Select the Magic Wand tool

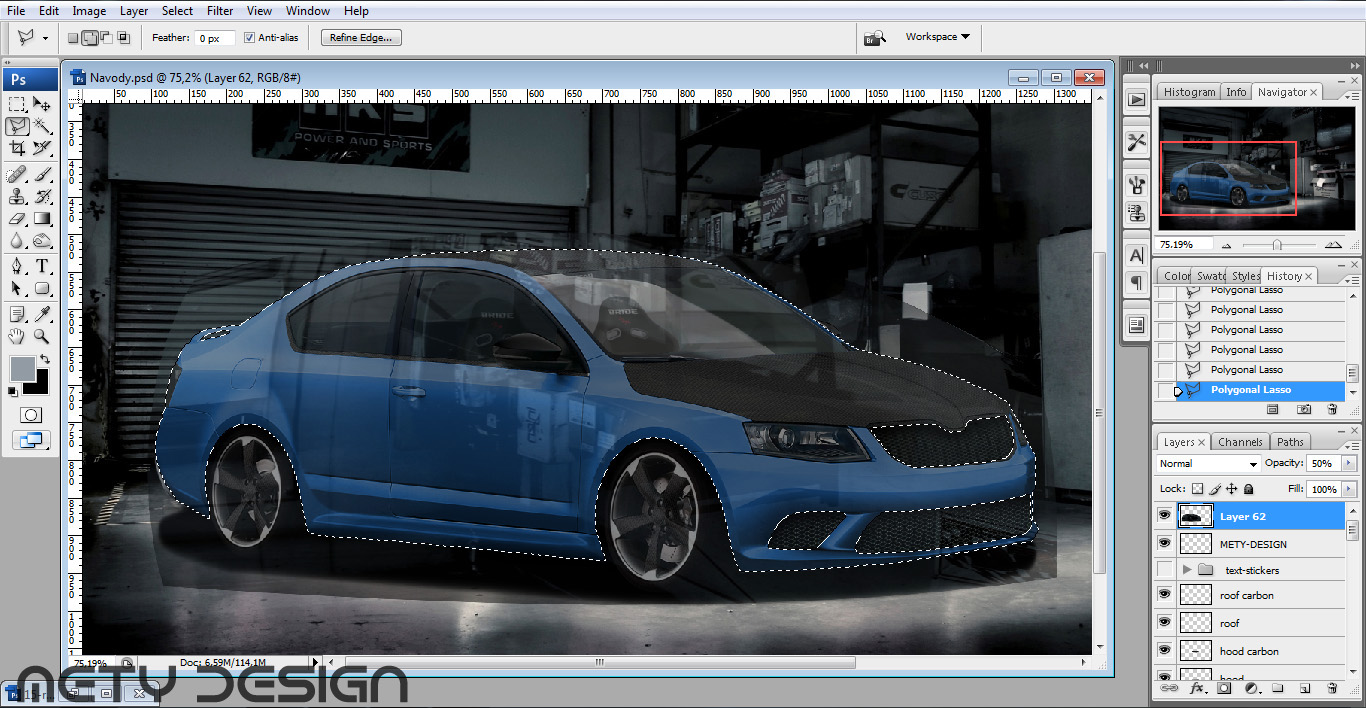pyautogui.click(x=42, y=126)
